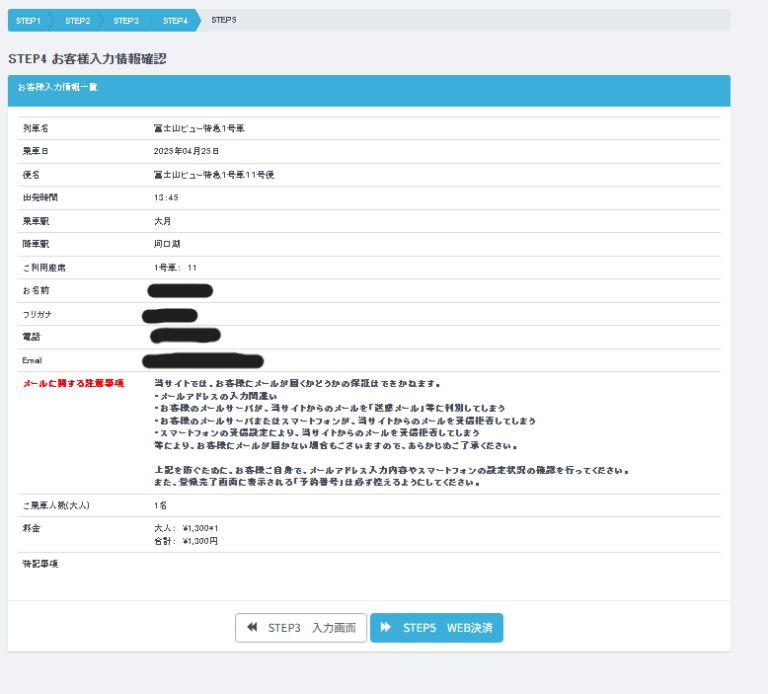The width and height of the screenshot is (768, 694).
Task: Click the double-right arrow icon on STEP5 button
Action: 386,628
